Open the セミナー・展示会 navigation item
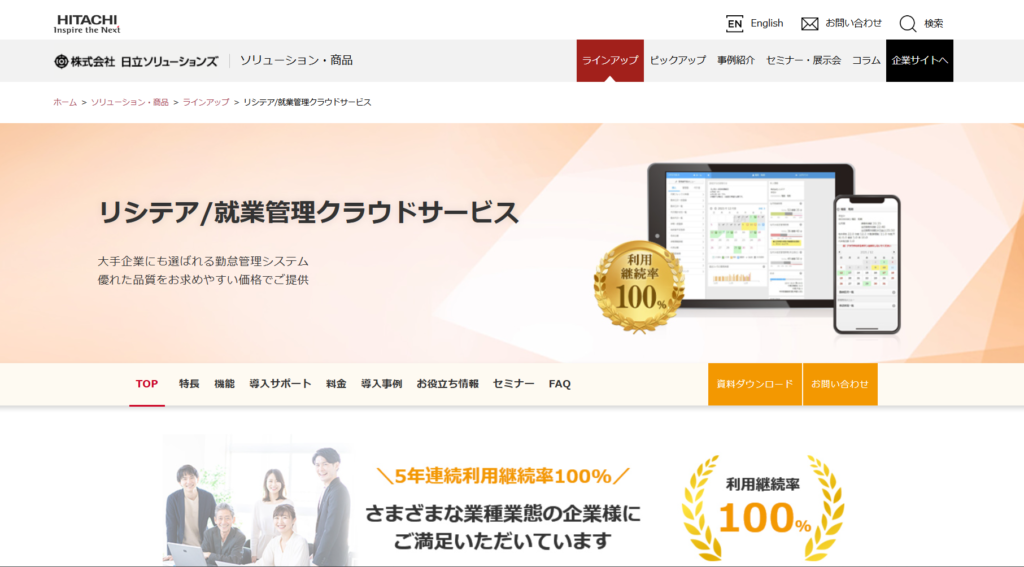 [x=803, y=60]
